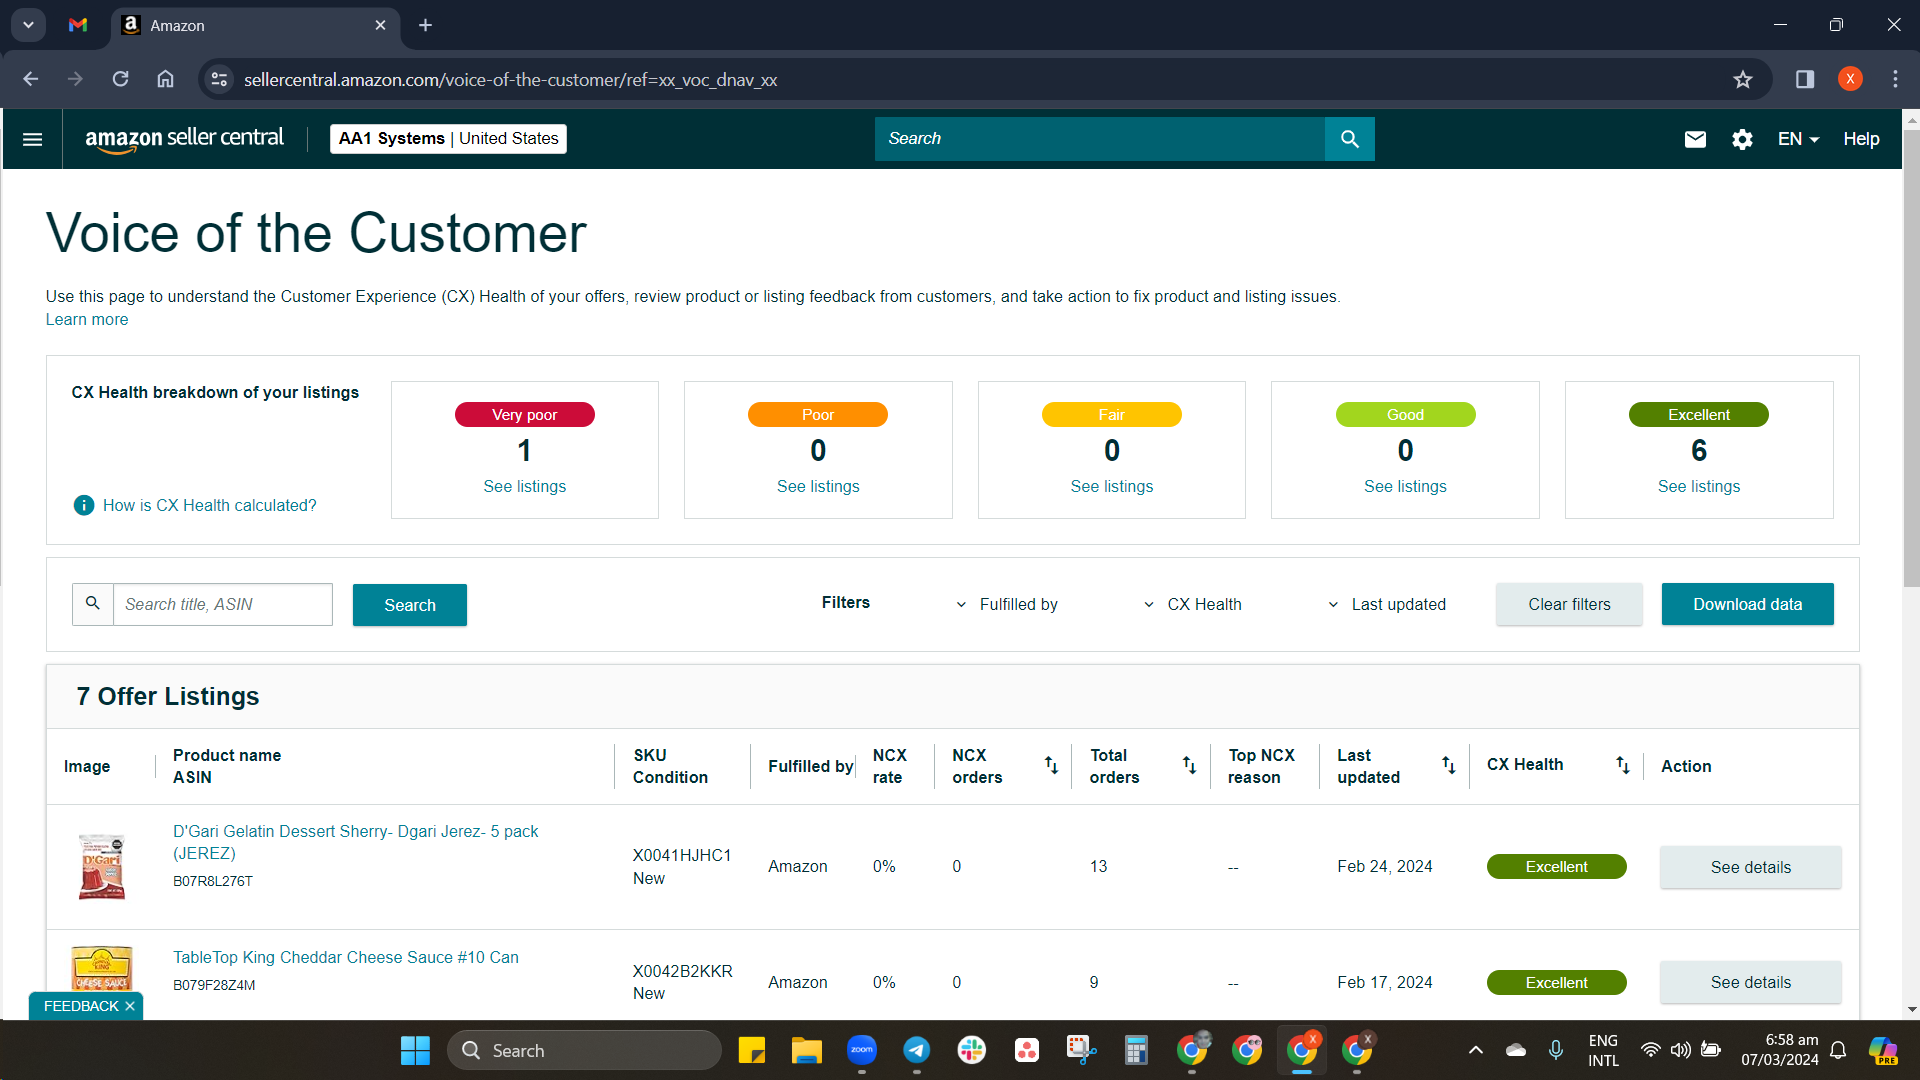Go back to previous page
The height and width of the screenshot is (1080, 1920).
[x=31, y=79]
